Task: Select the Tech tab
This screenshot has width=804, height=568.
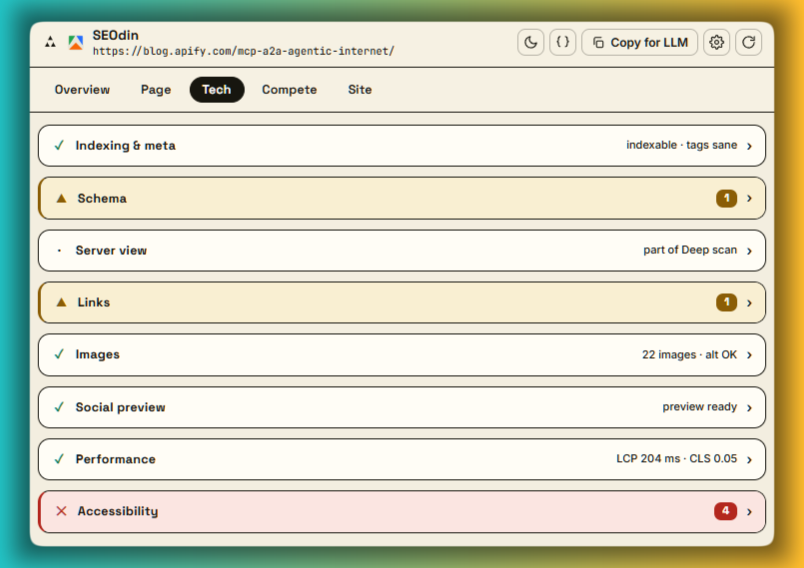Action: click(216, 90)
